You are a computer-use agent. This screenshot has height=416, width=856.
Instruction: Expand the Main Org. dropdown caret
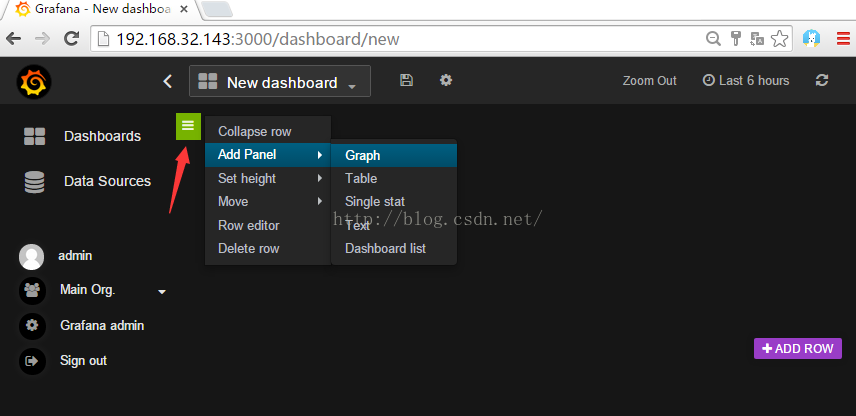pos(162,292)
